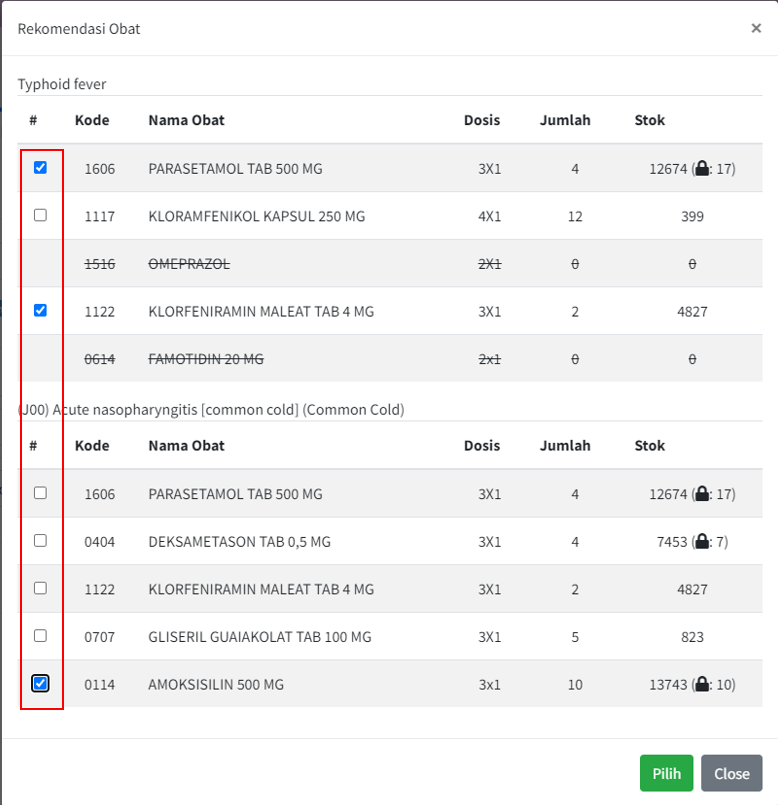Deselect the Amoksisilin 500 MG checkbox

click(40, 684)
